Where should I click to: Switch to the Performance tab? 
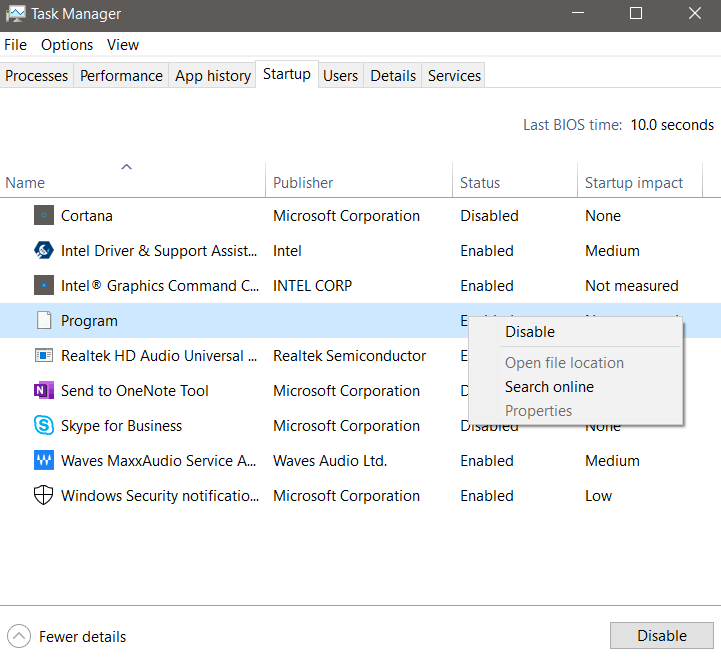[121, 75]
